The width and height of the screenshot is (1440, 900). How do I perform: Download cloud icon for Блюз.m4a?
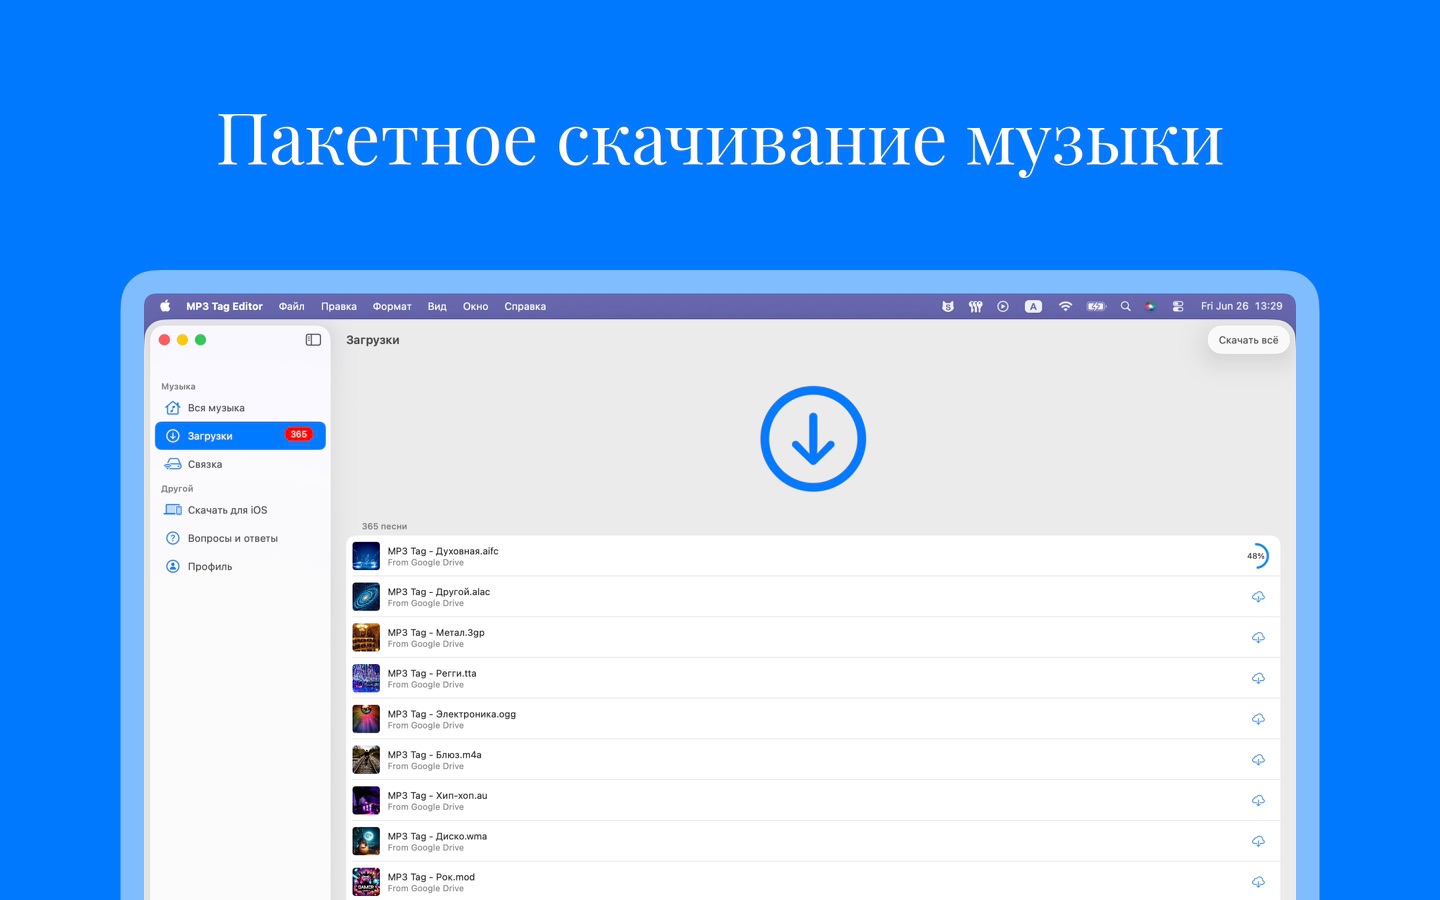coord(1258,760)
